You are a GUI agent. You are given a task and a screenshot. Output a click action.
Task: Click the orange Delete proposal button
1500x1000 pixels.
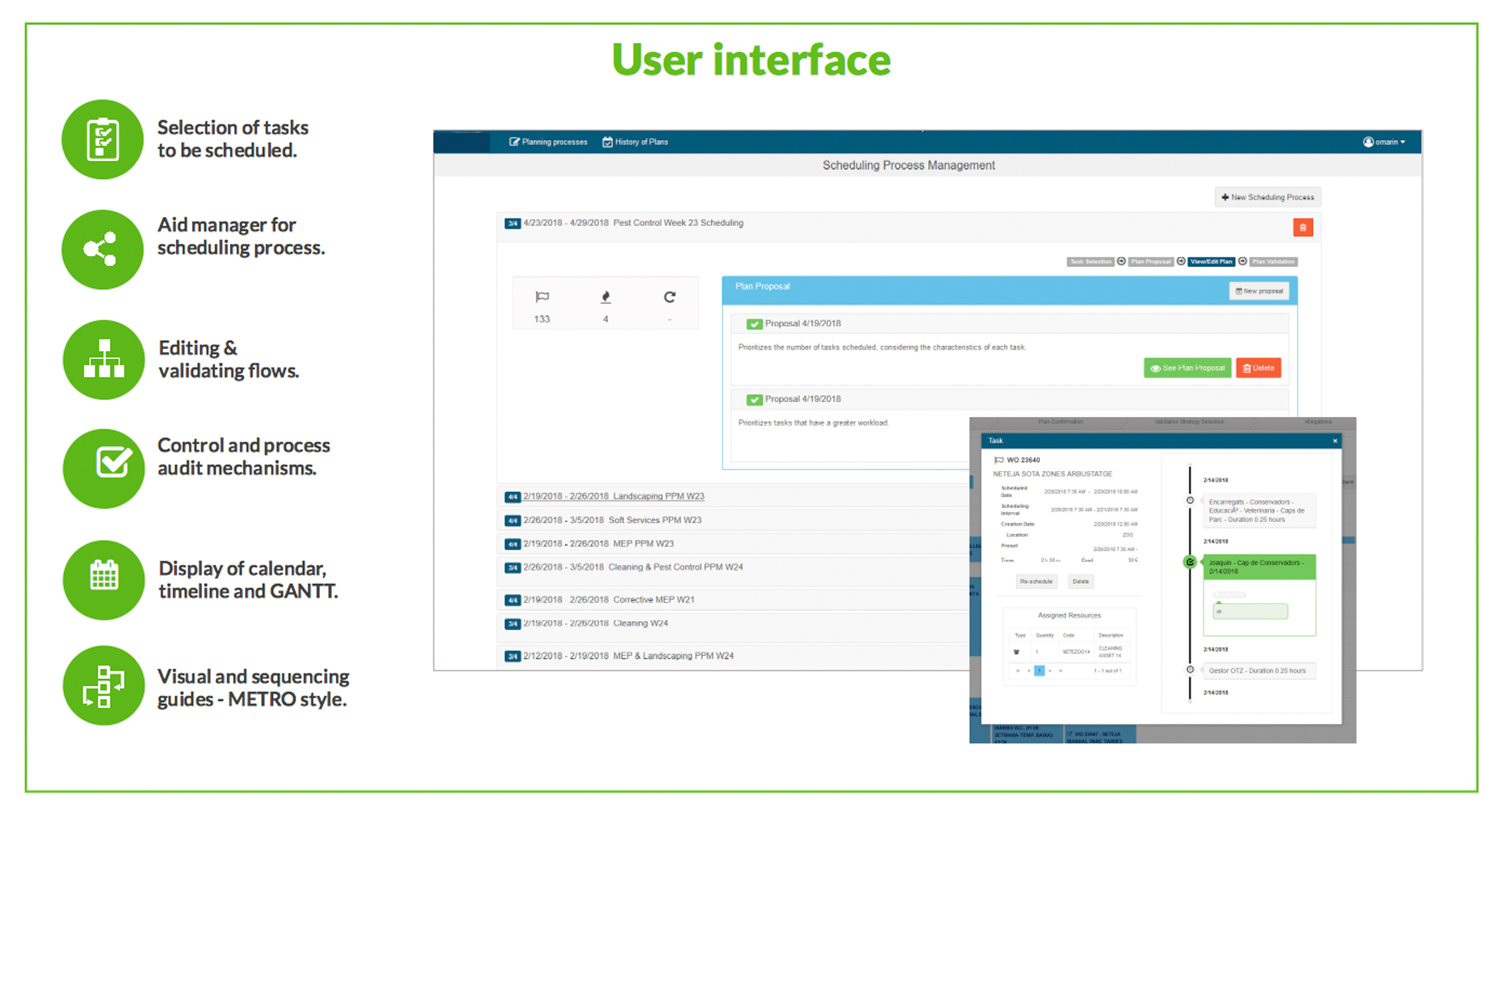point(1258,368)
